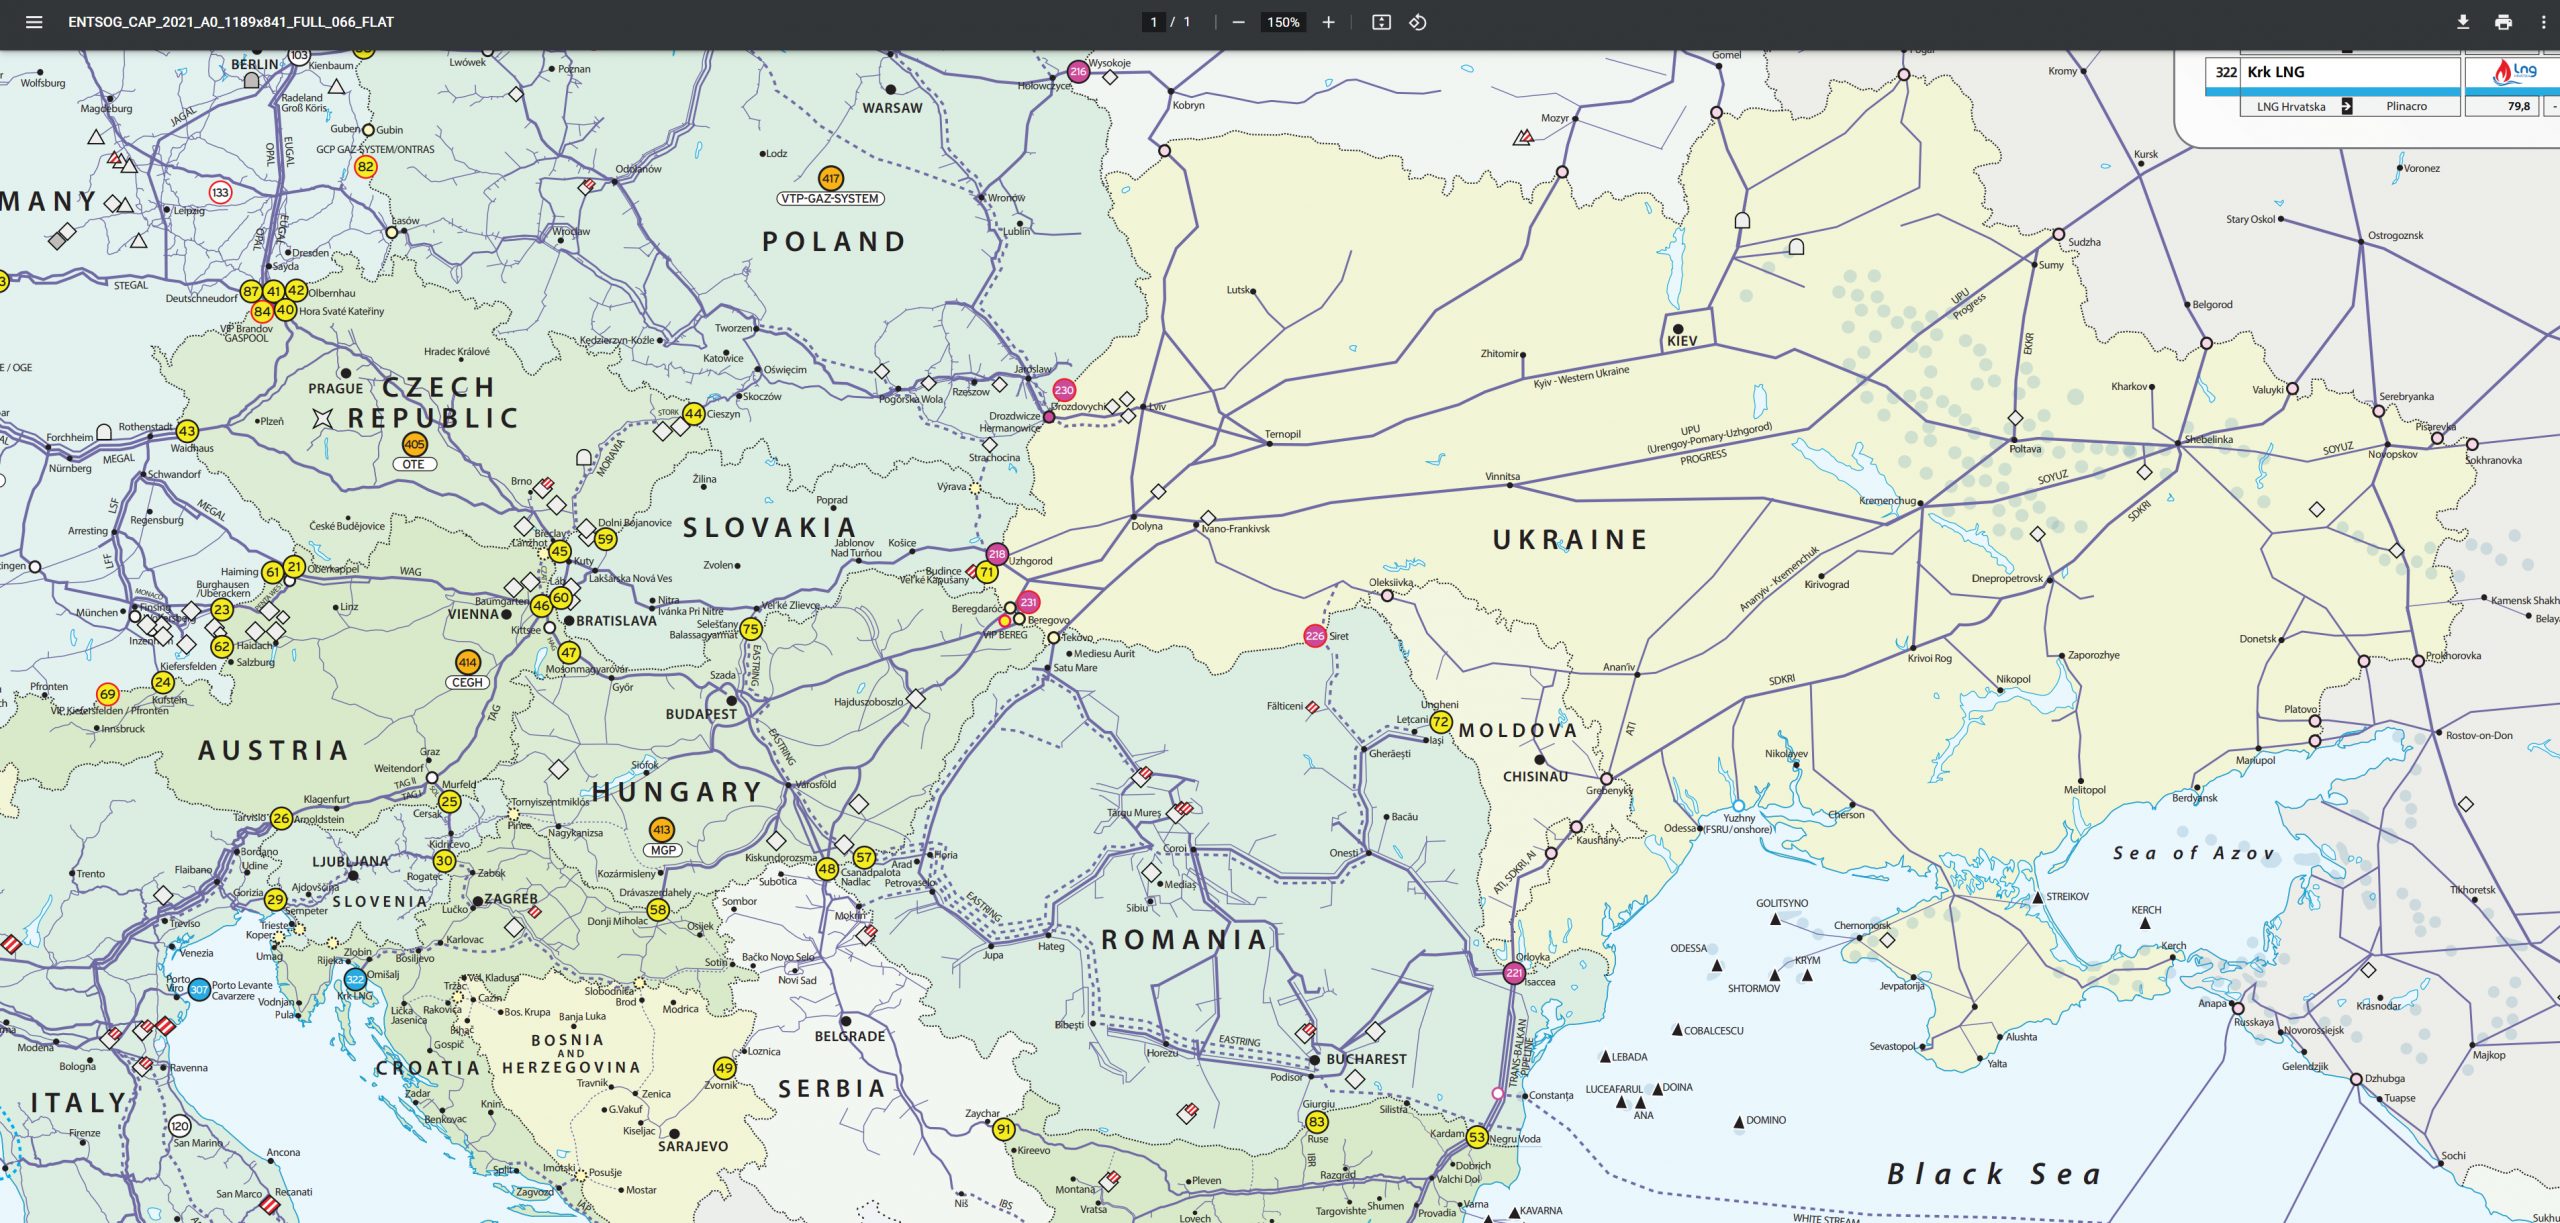Edit the current page number field
Screen dimensions: 2560x1223
click(1153, 22)
